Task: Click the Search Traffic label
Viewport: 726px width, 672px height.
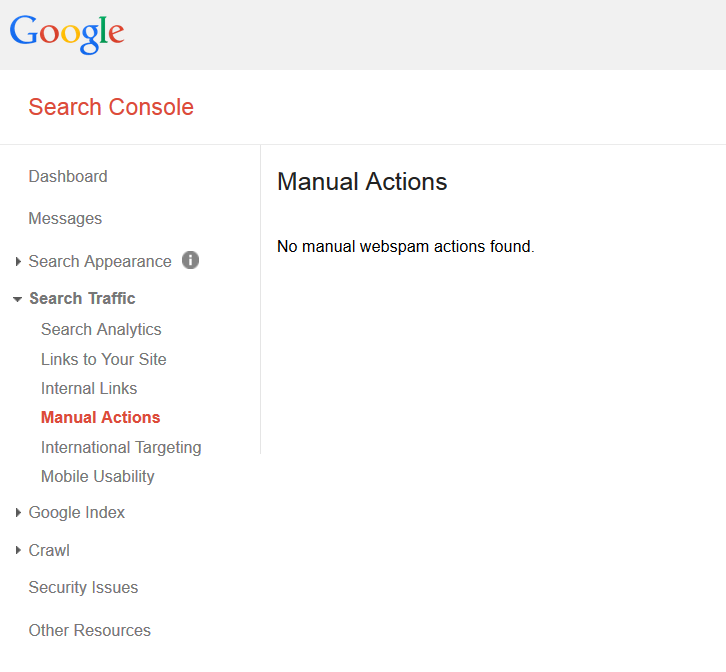Action: click(x=82, y=299)
